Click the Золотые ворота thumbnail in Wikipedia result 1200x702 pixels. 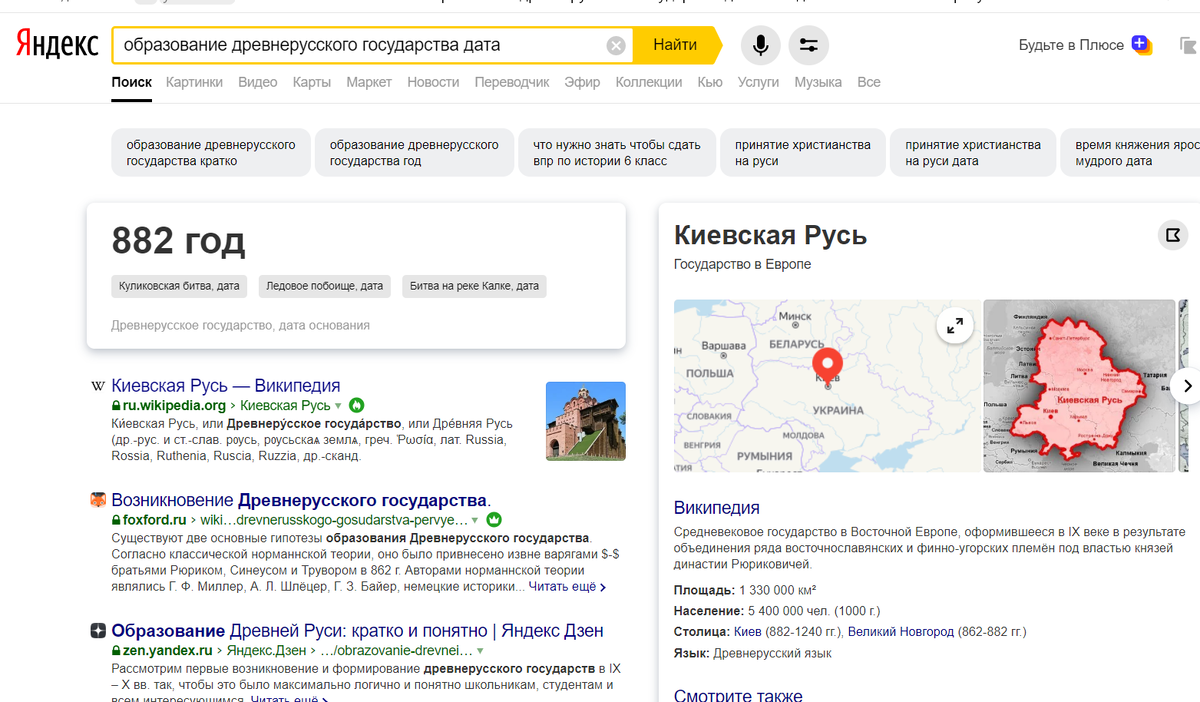pos(586,421)
